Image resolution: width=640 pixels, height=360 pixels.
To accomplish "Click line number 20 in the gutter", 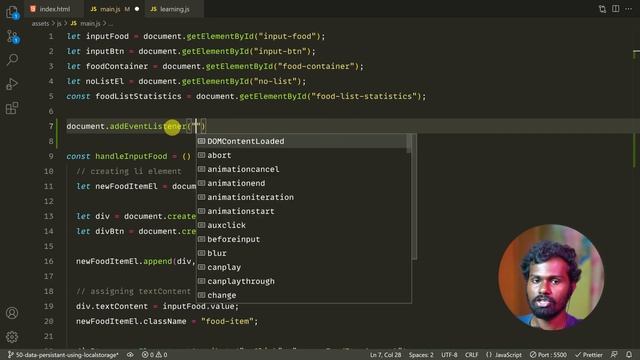I will click(x=49, y=321).
